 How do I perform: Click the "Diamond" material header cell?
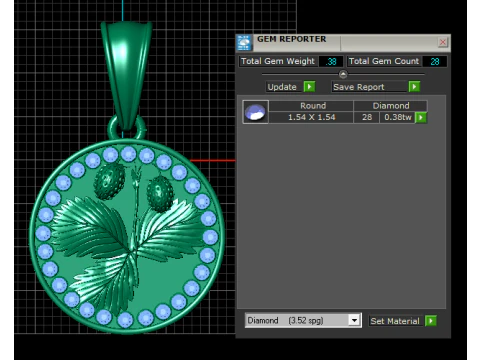click(x=391, y=106)
